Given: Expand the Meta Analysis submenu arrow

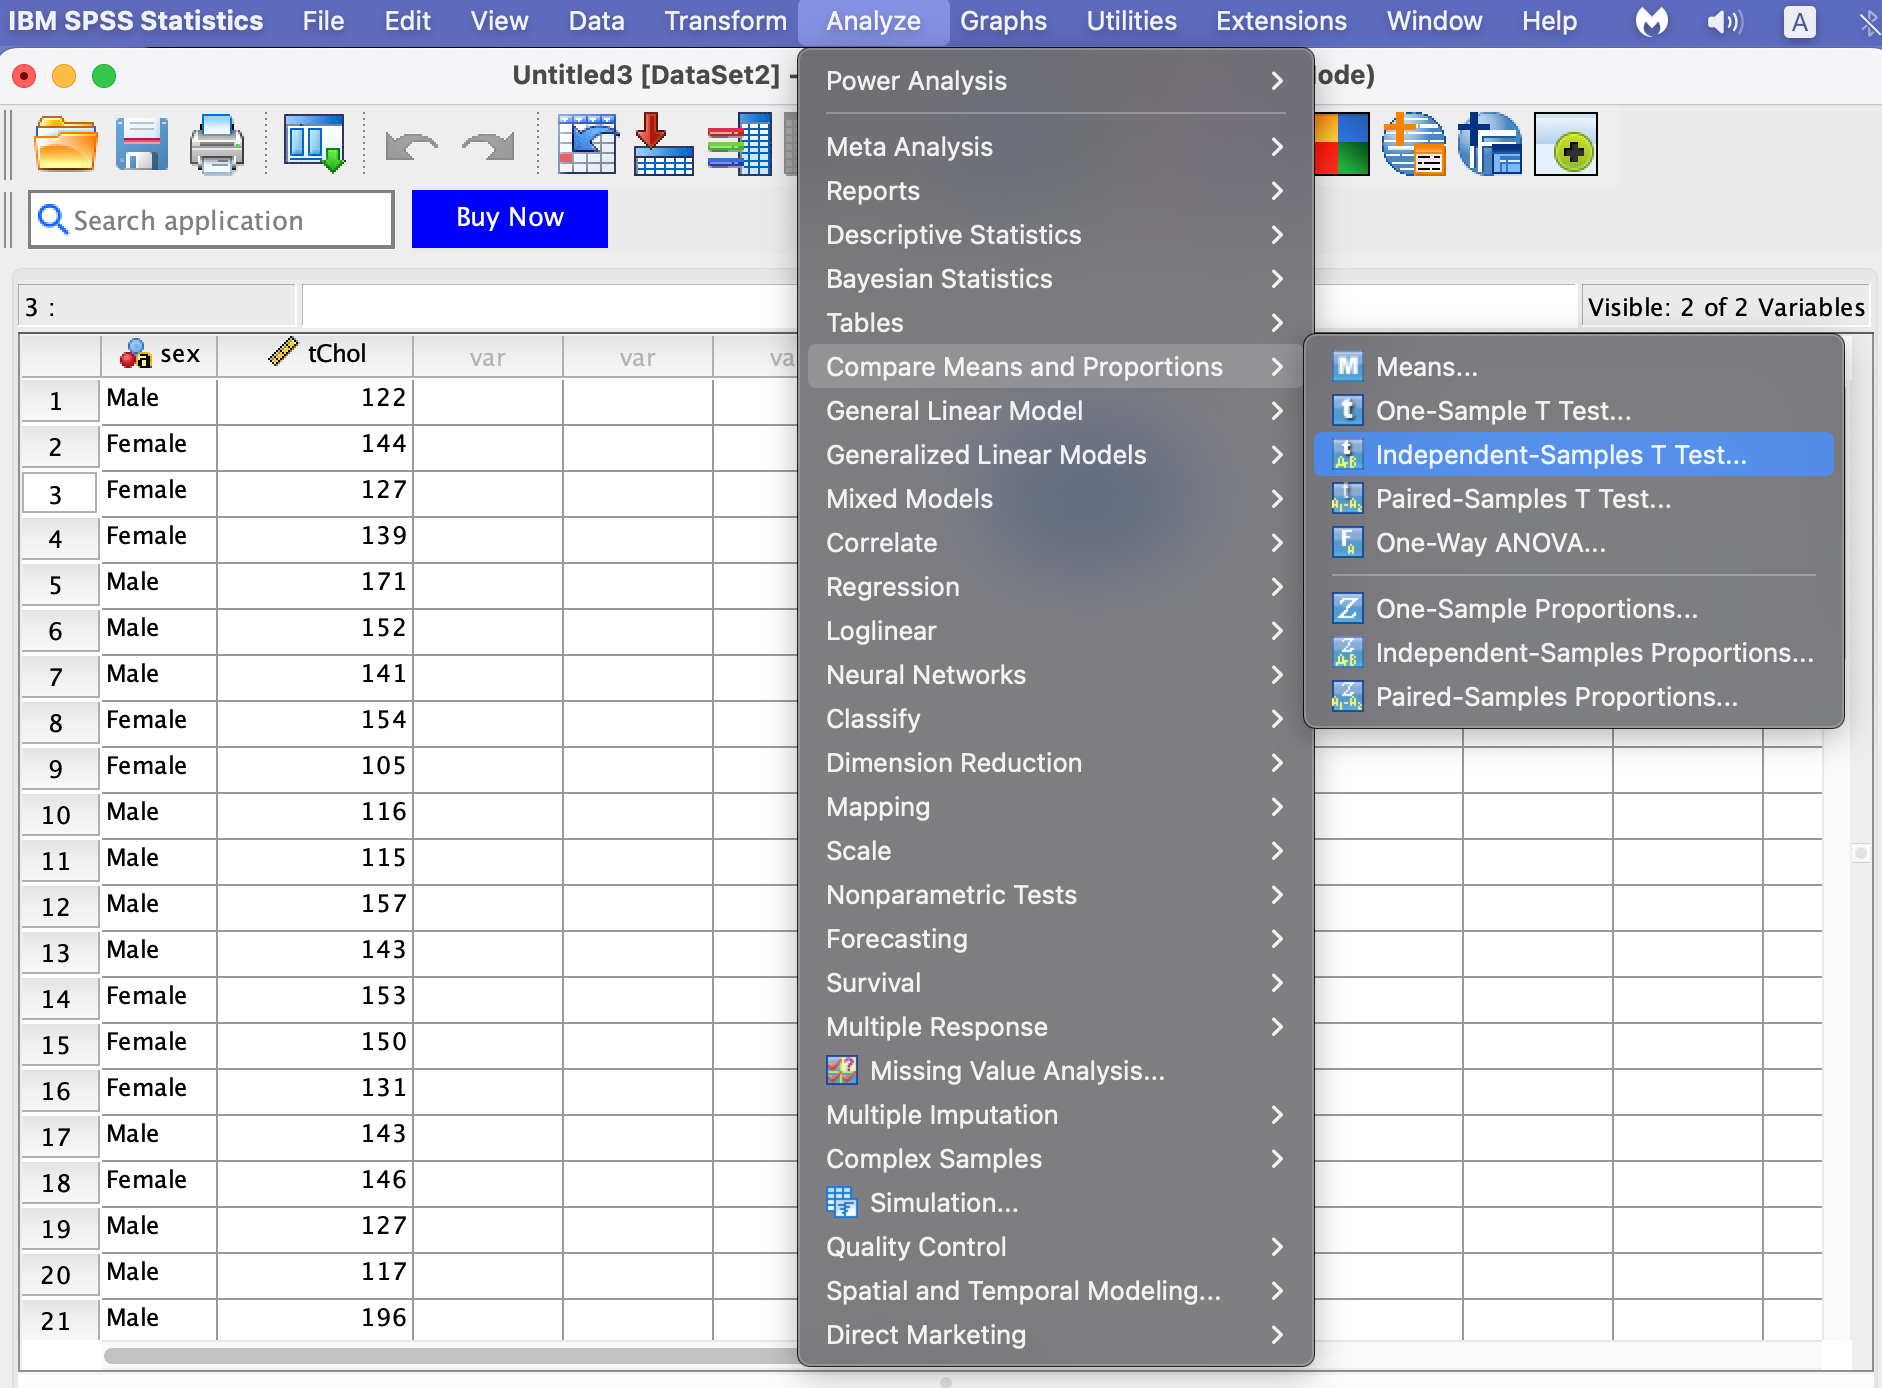Looking at the screenshot, I should [x=1277, y=146].
